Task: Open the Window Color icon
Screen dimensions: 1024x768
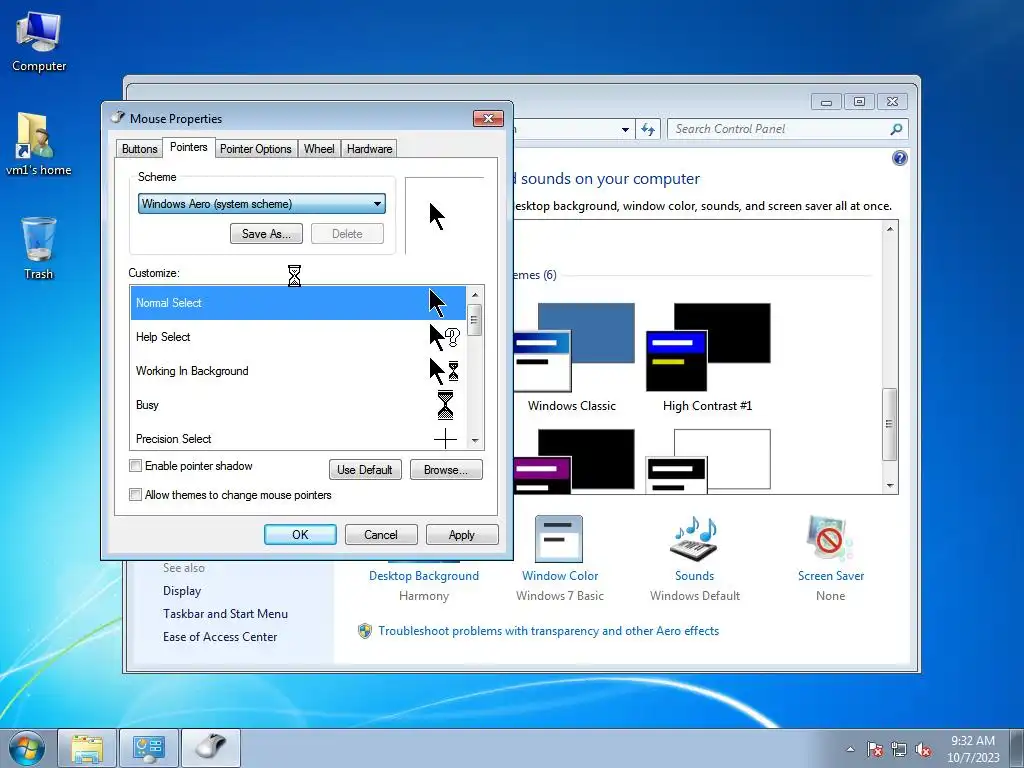Action: click(559, 539)
